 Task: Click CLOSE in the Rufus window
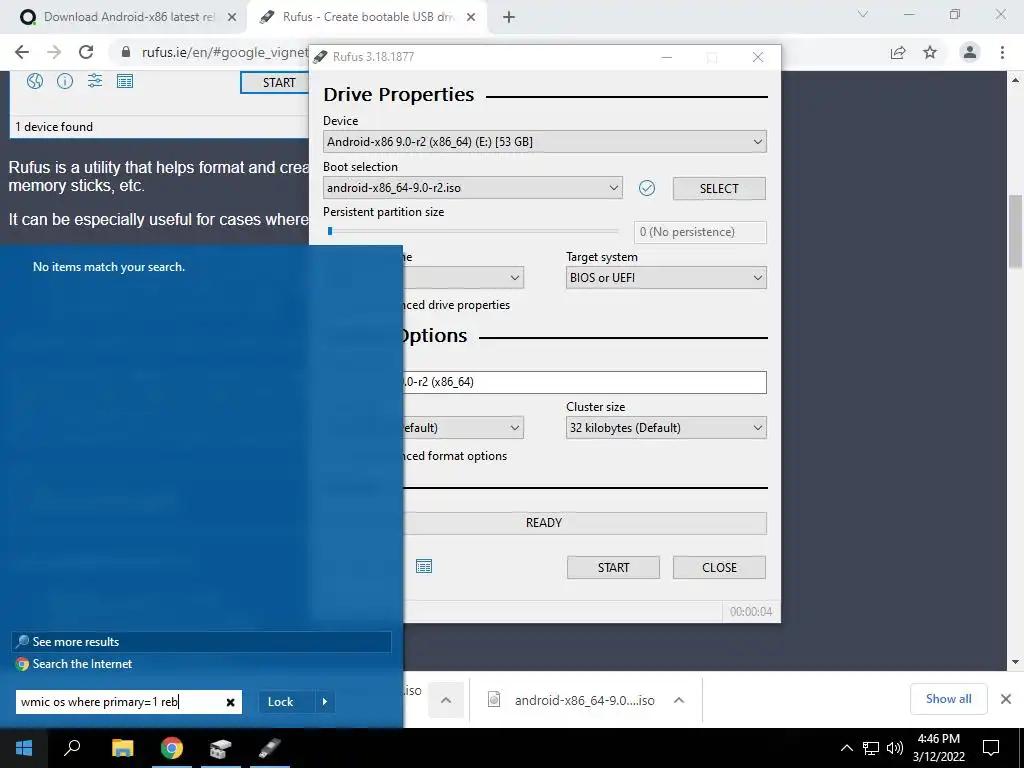[x=719, y=568]
